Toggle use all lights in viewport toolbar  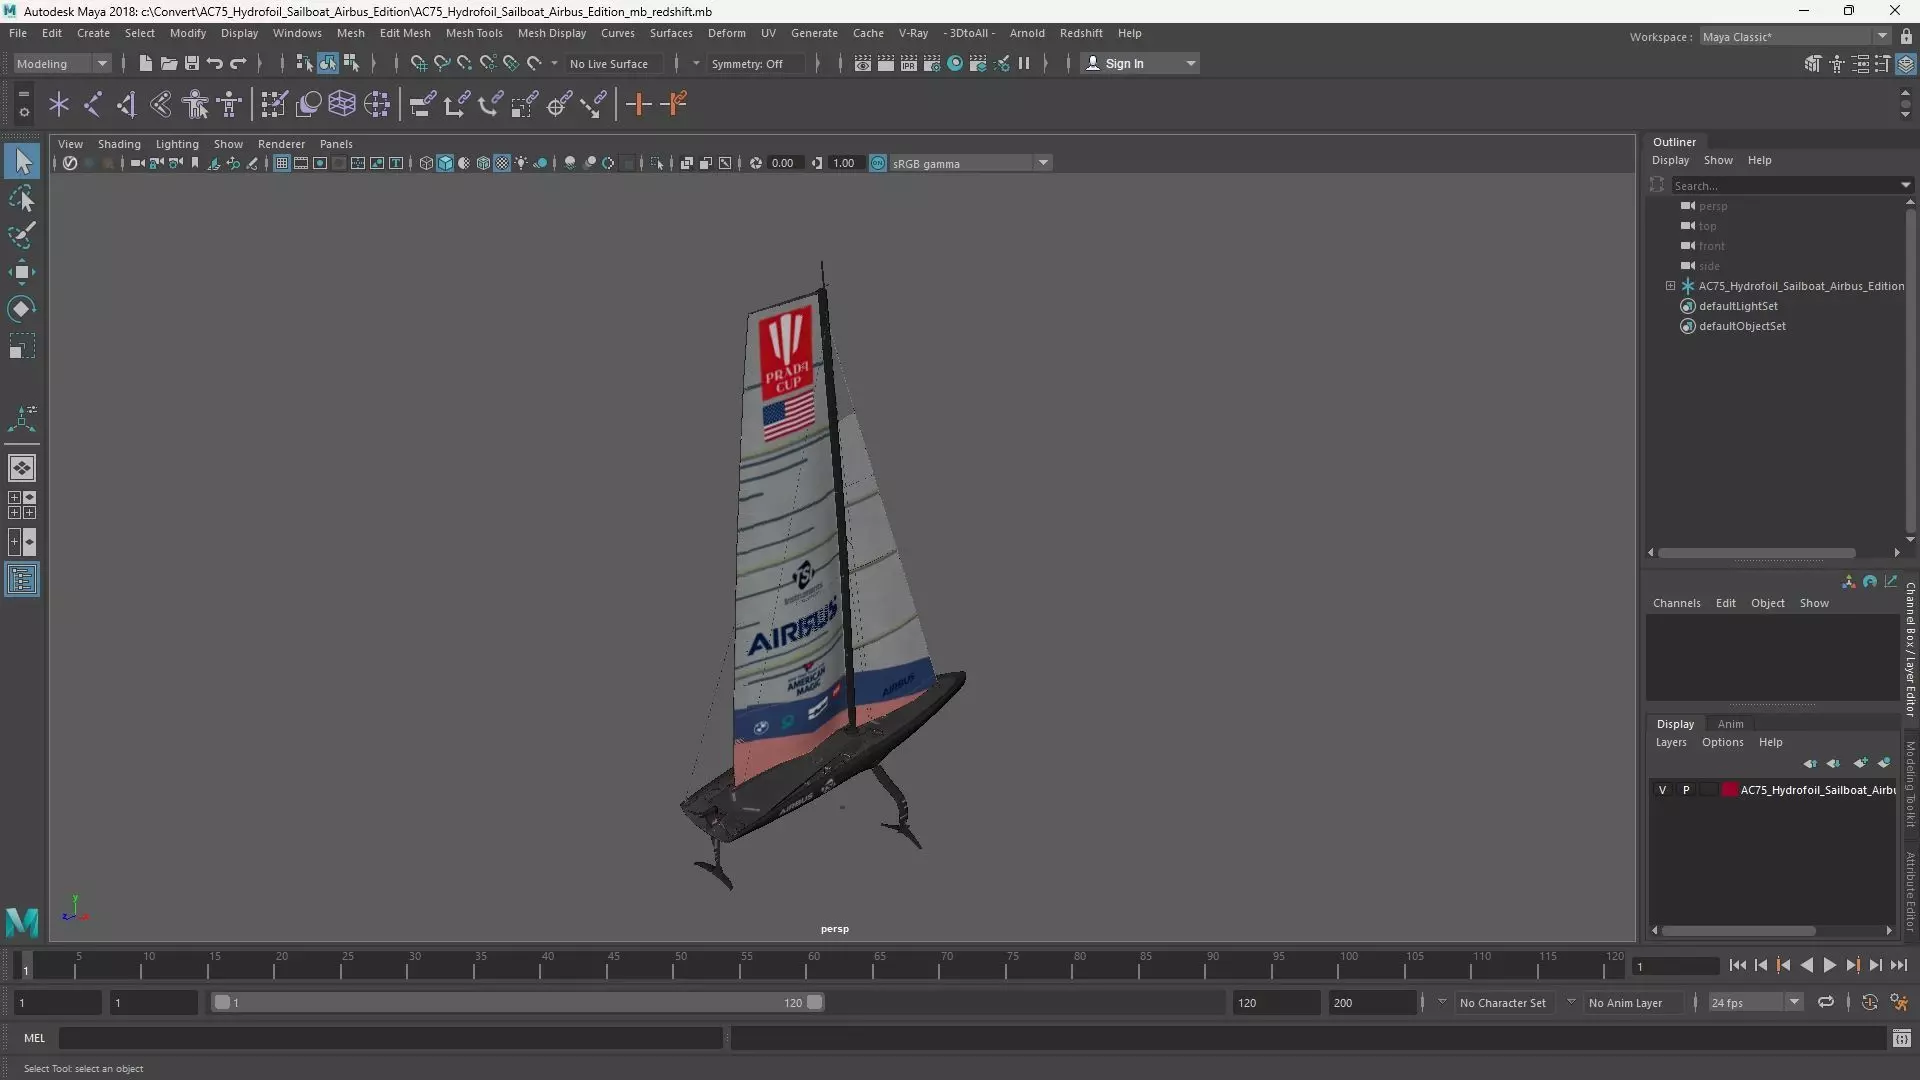521,163
